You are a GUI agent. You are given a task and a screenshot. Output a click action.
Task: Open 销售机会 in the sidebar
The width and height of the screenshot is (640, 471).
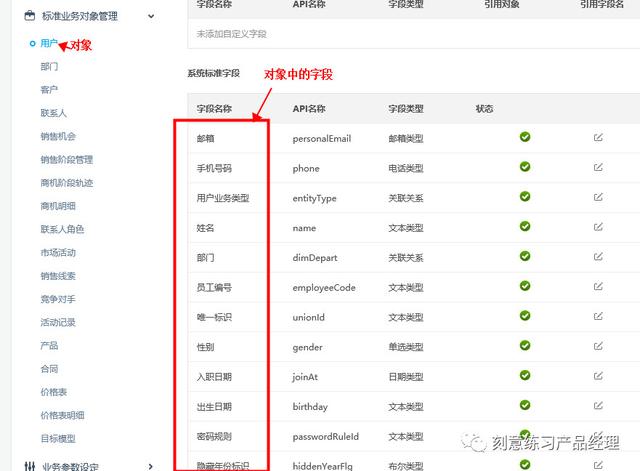(x=58, y=136)
